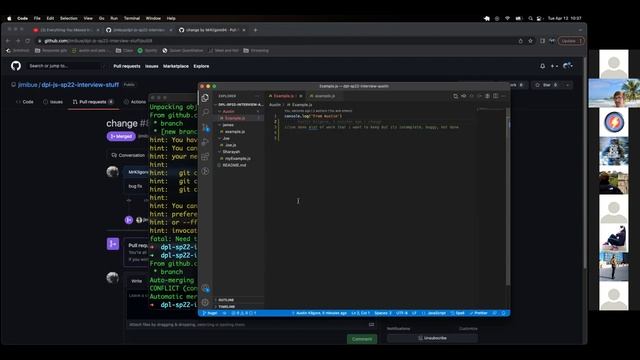Open the Conversation tab of the pull request
Image resolution: width=640 pixels, height=360 pixels.
[128, 155]
